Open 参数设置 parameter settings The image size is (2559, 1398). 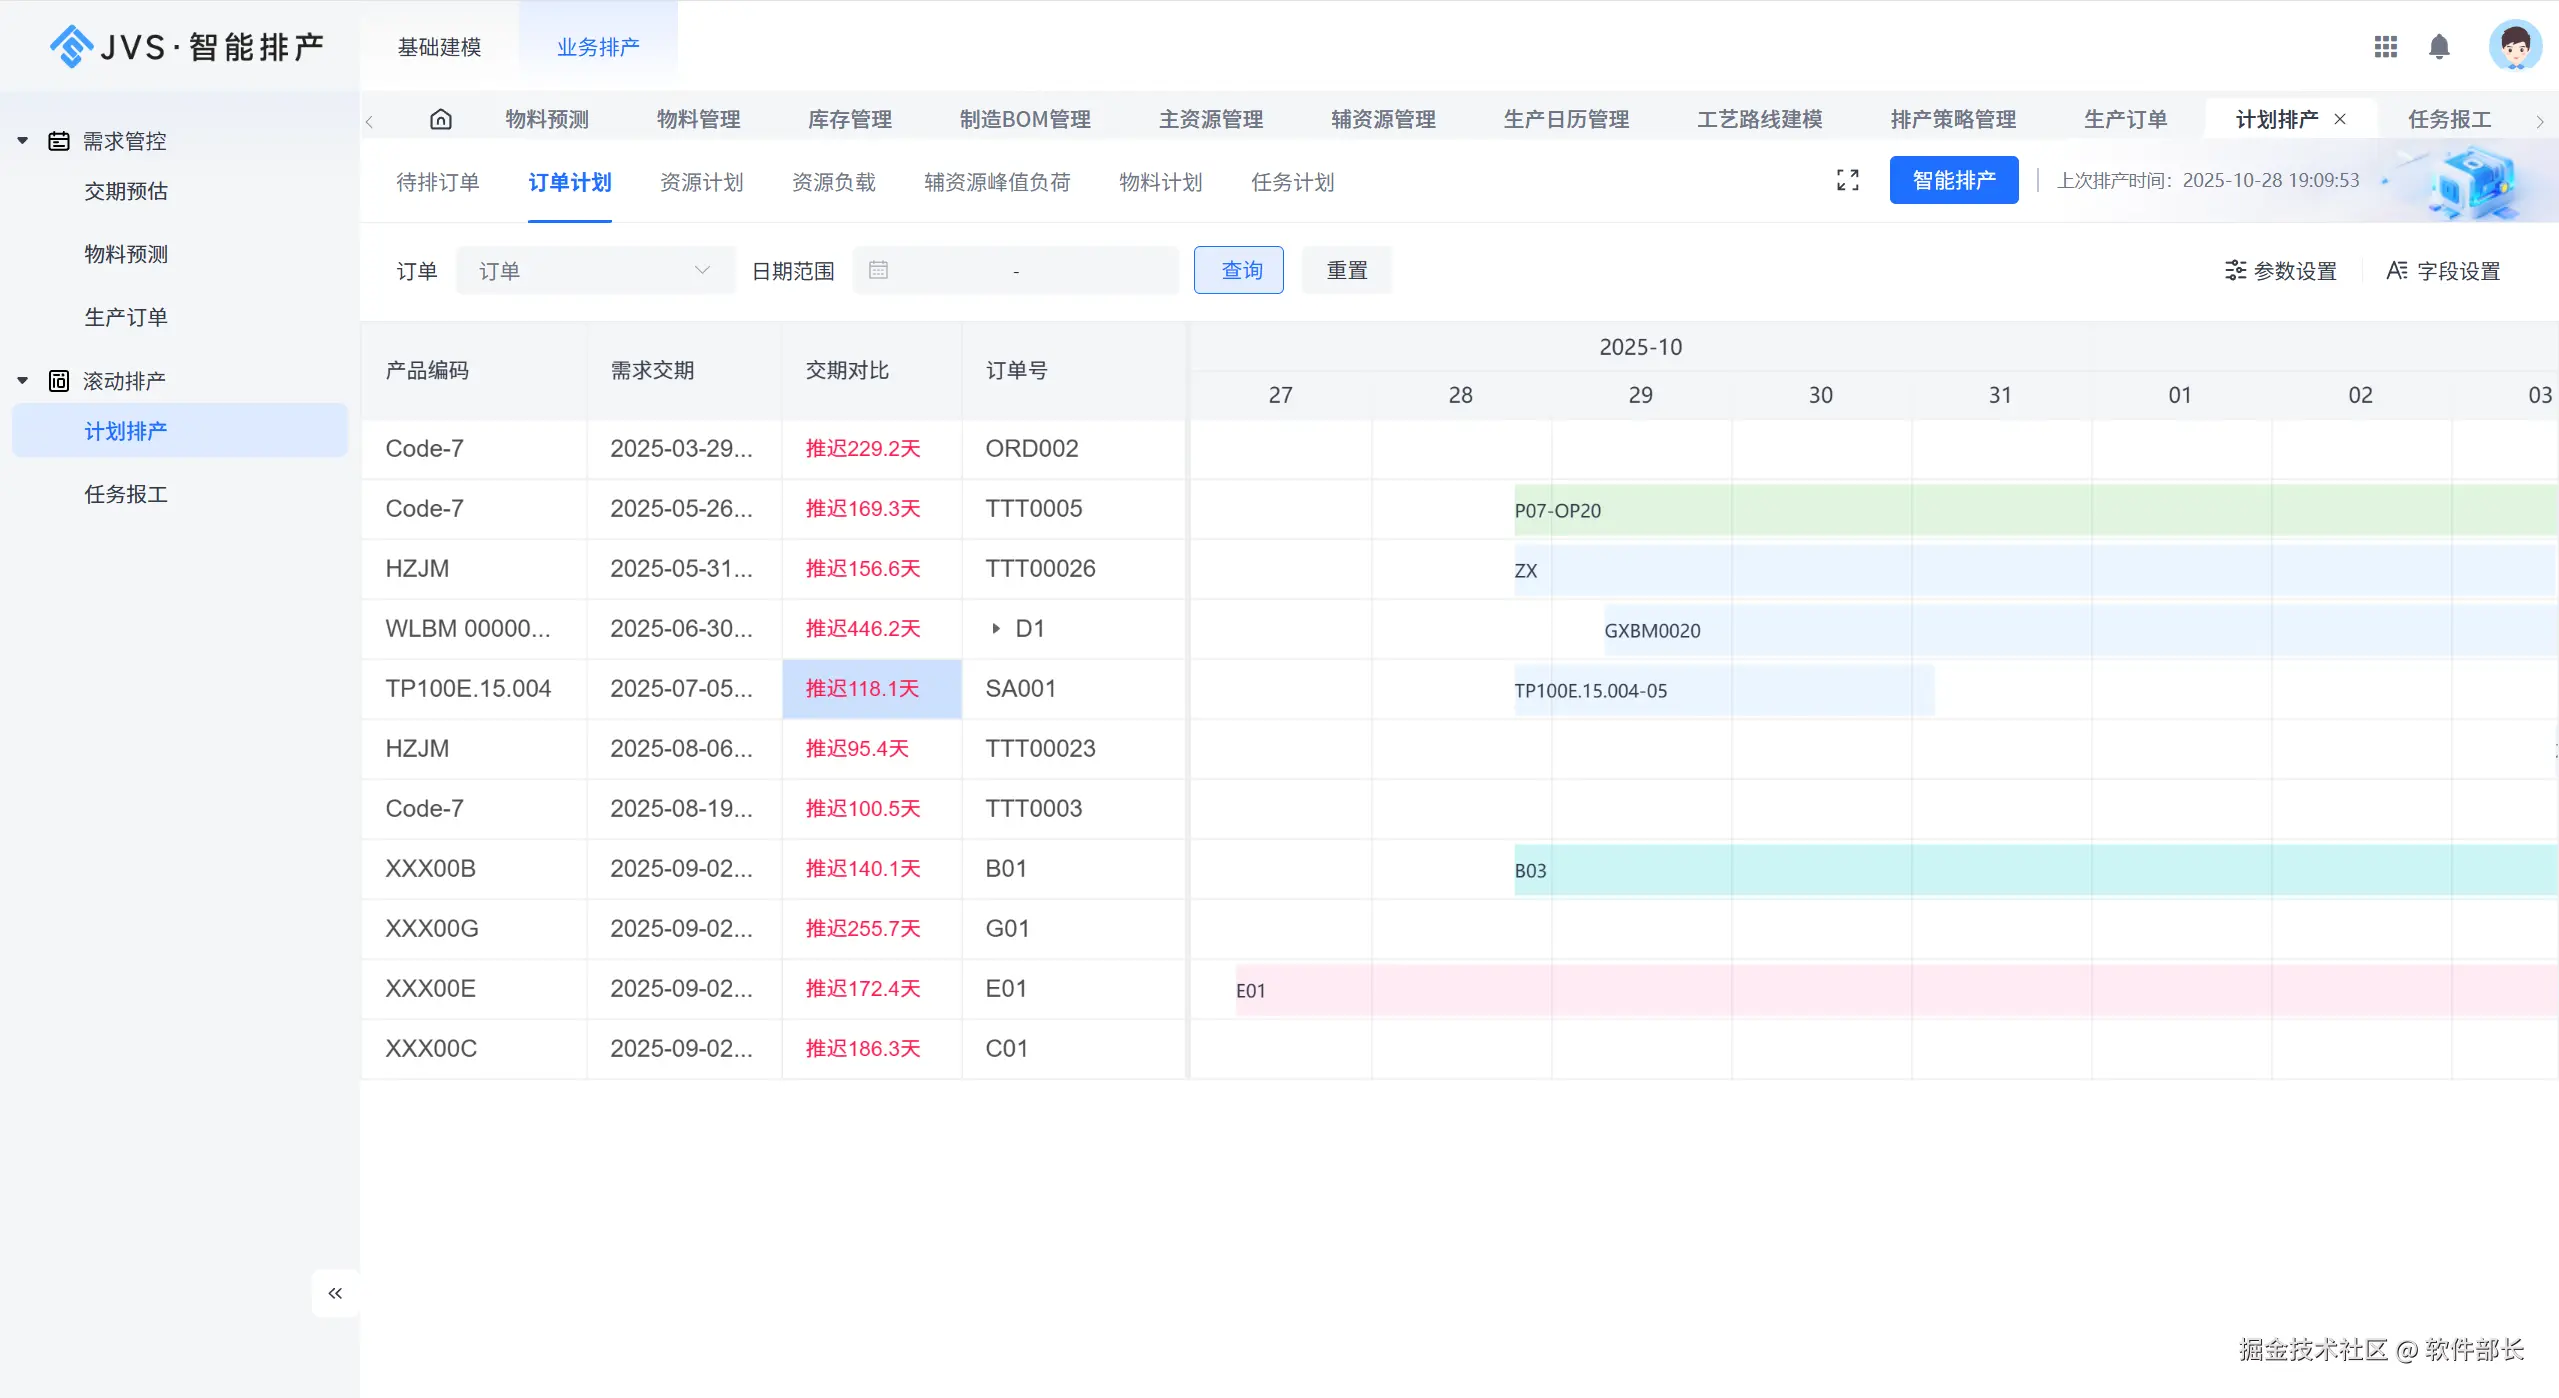tap(2280, 271)
